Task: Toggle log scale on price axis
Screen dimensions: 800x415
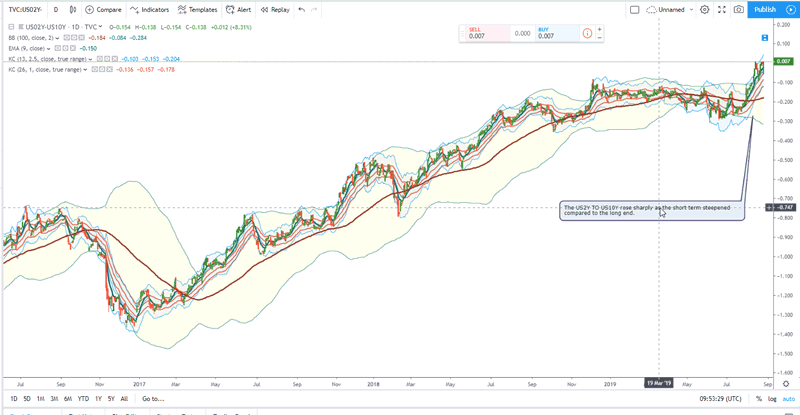Action: tap(774, 399)
